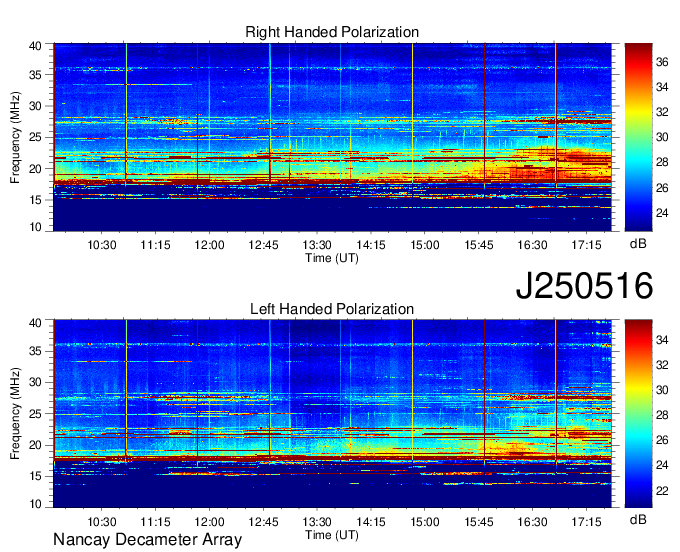The height and width of the screenshot is (552, 680).
Task: Click the 11:15 time tick under the bottom plot
Action: (155, 522)
